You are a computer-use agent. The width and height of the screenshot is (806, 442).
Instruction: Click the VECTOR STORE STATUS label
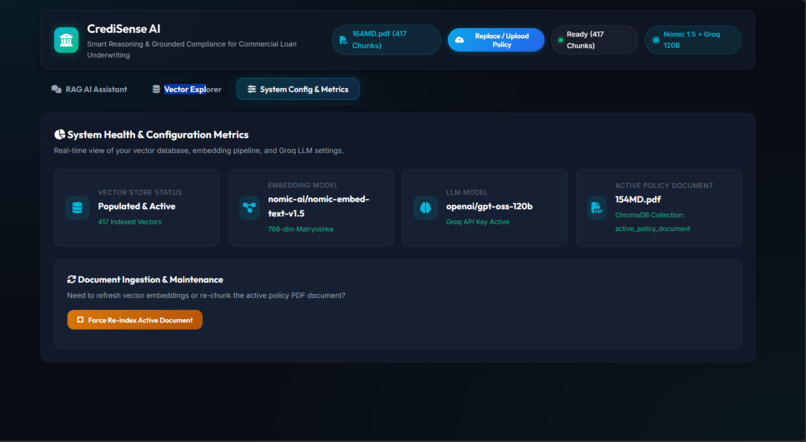click(x=140, y=192)
